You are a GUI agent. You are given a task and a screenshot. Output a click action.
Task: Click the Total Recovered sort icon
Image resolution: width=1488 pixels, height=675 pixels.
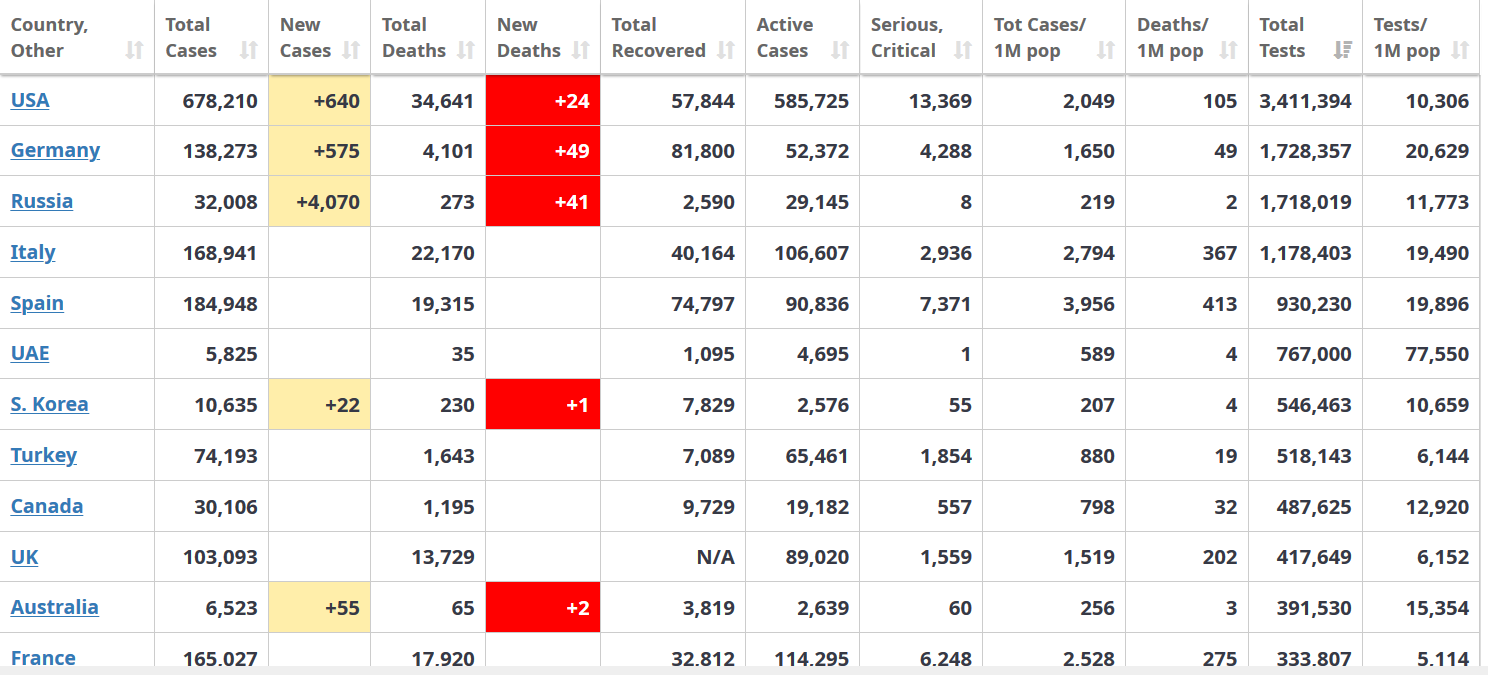(726, 51)
